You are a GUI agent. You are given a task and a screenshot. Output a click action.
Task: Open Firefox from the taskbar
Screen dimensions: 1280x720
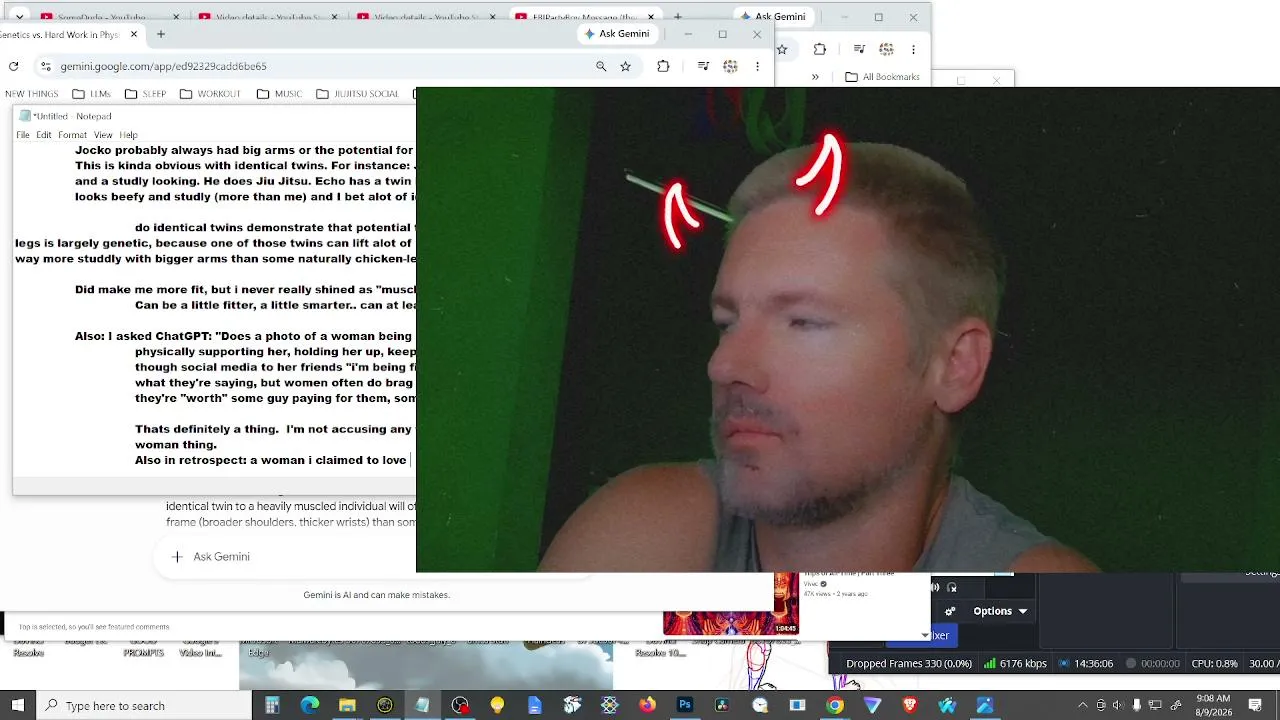coord(647,706)
